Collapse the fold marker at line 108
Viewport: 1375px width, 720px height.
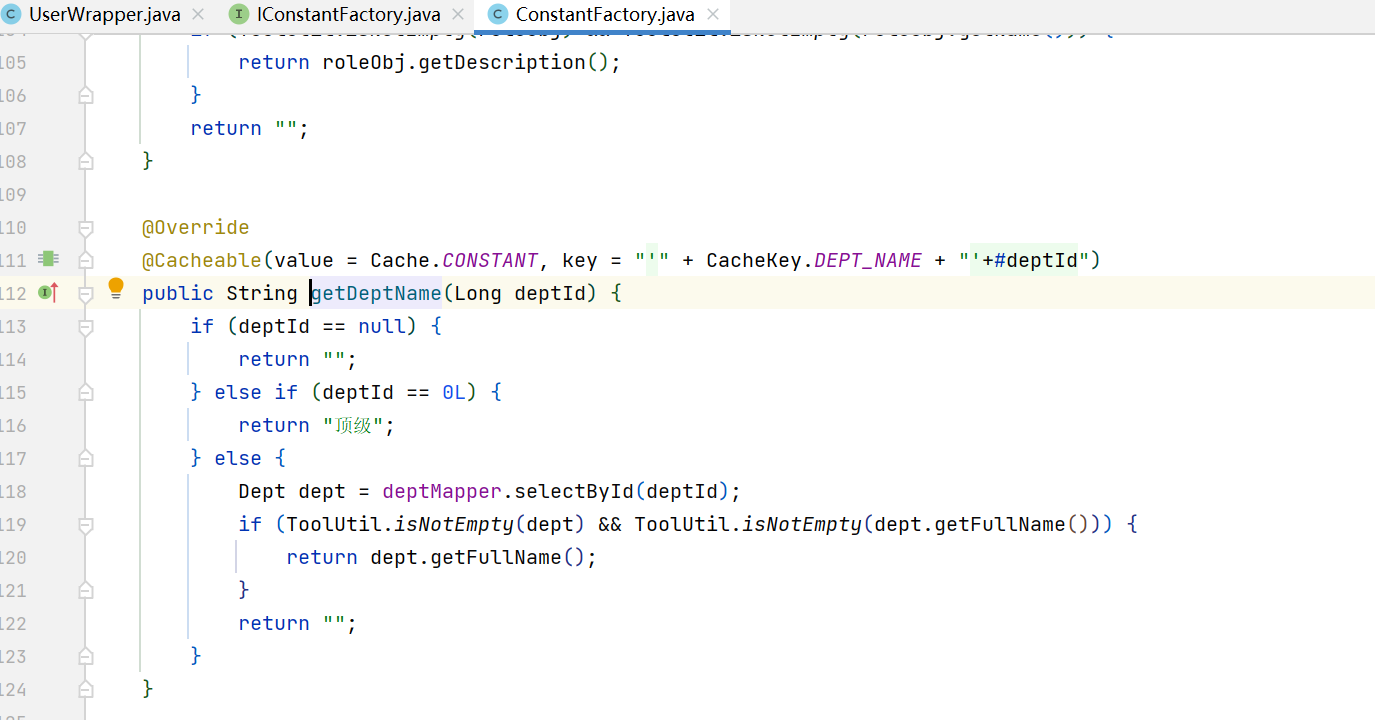(85, 161)
